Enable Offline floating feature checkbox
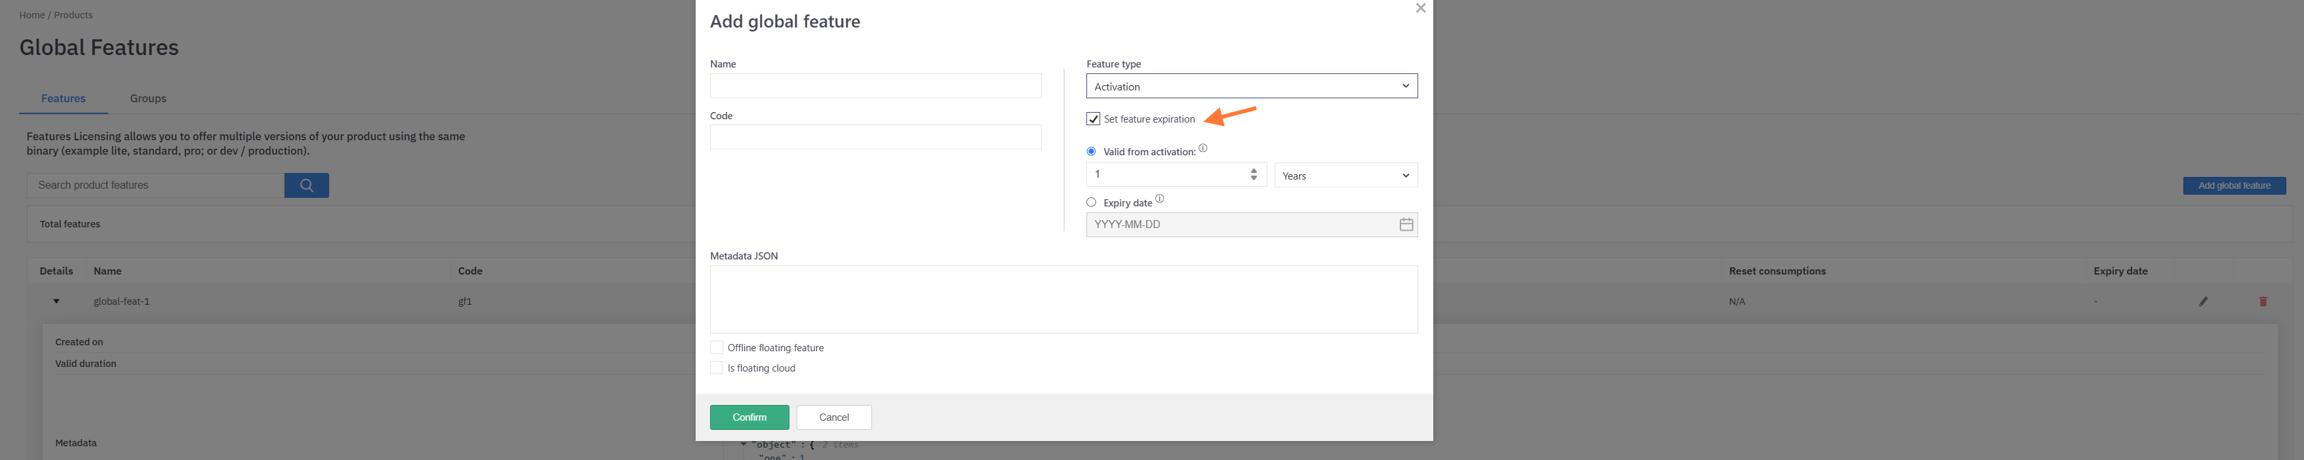 (x=716, y=348)
